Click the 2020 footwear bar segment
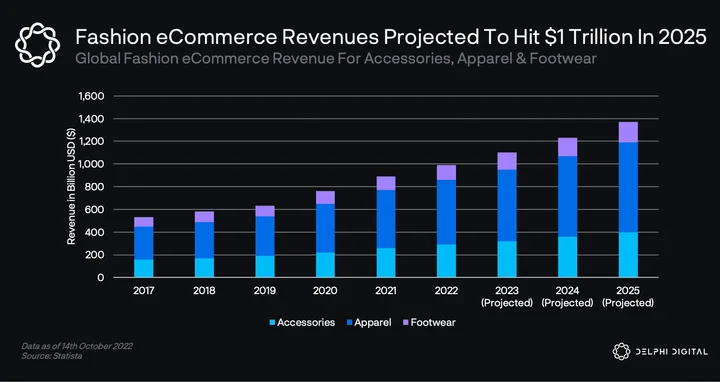 coord(325,197)
